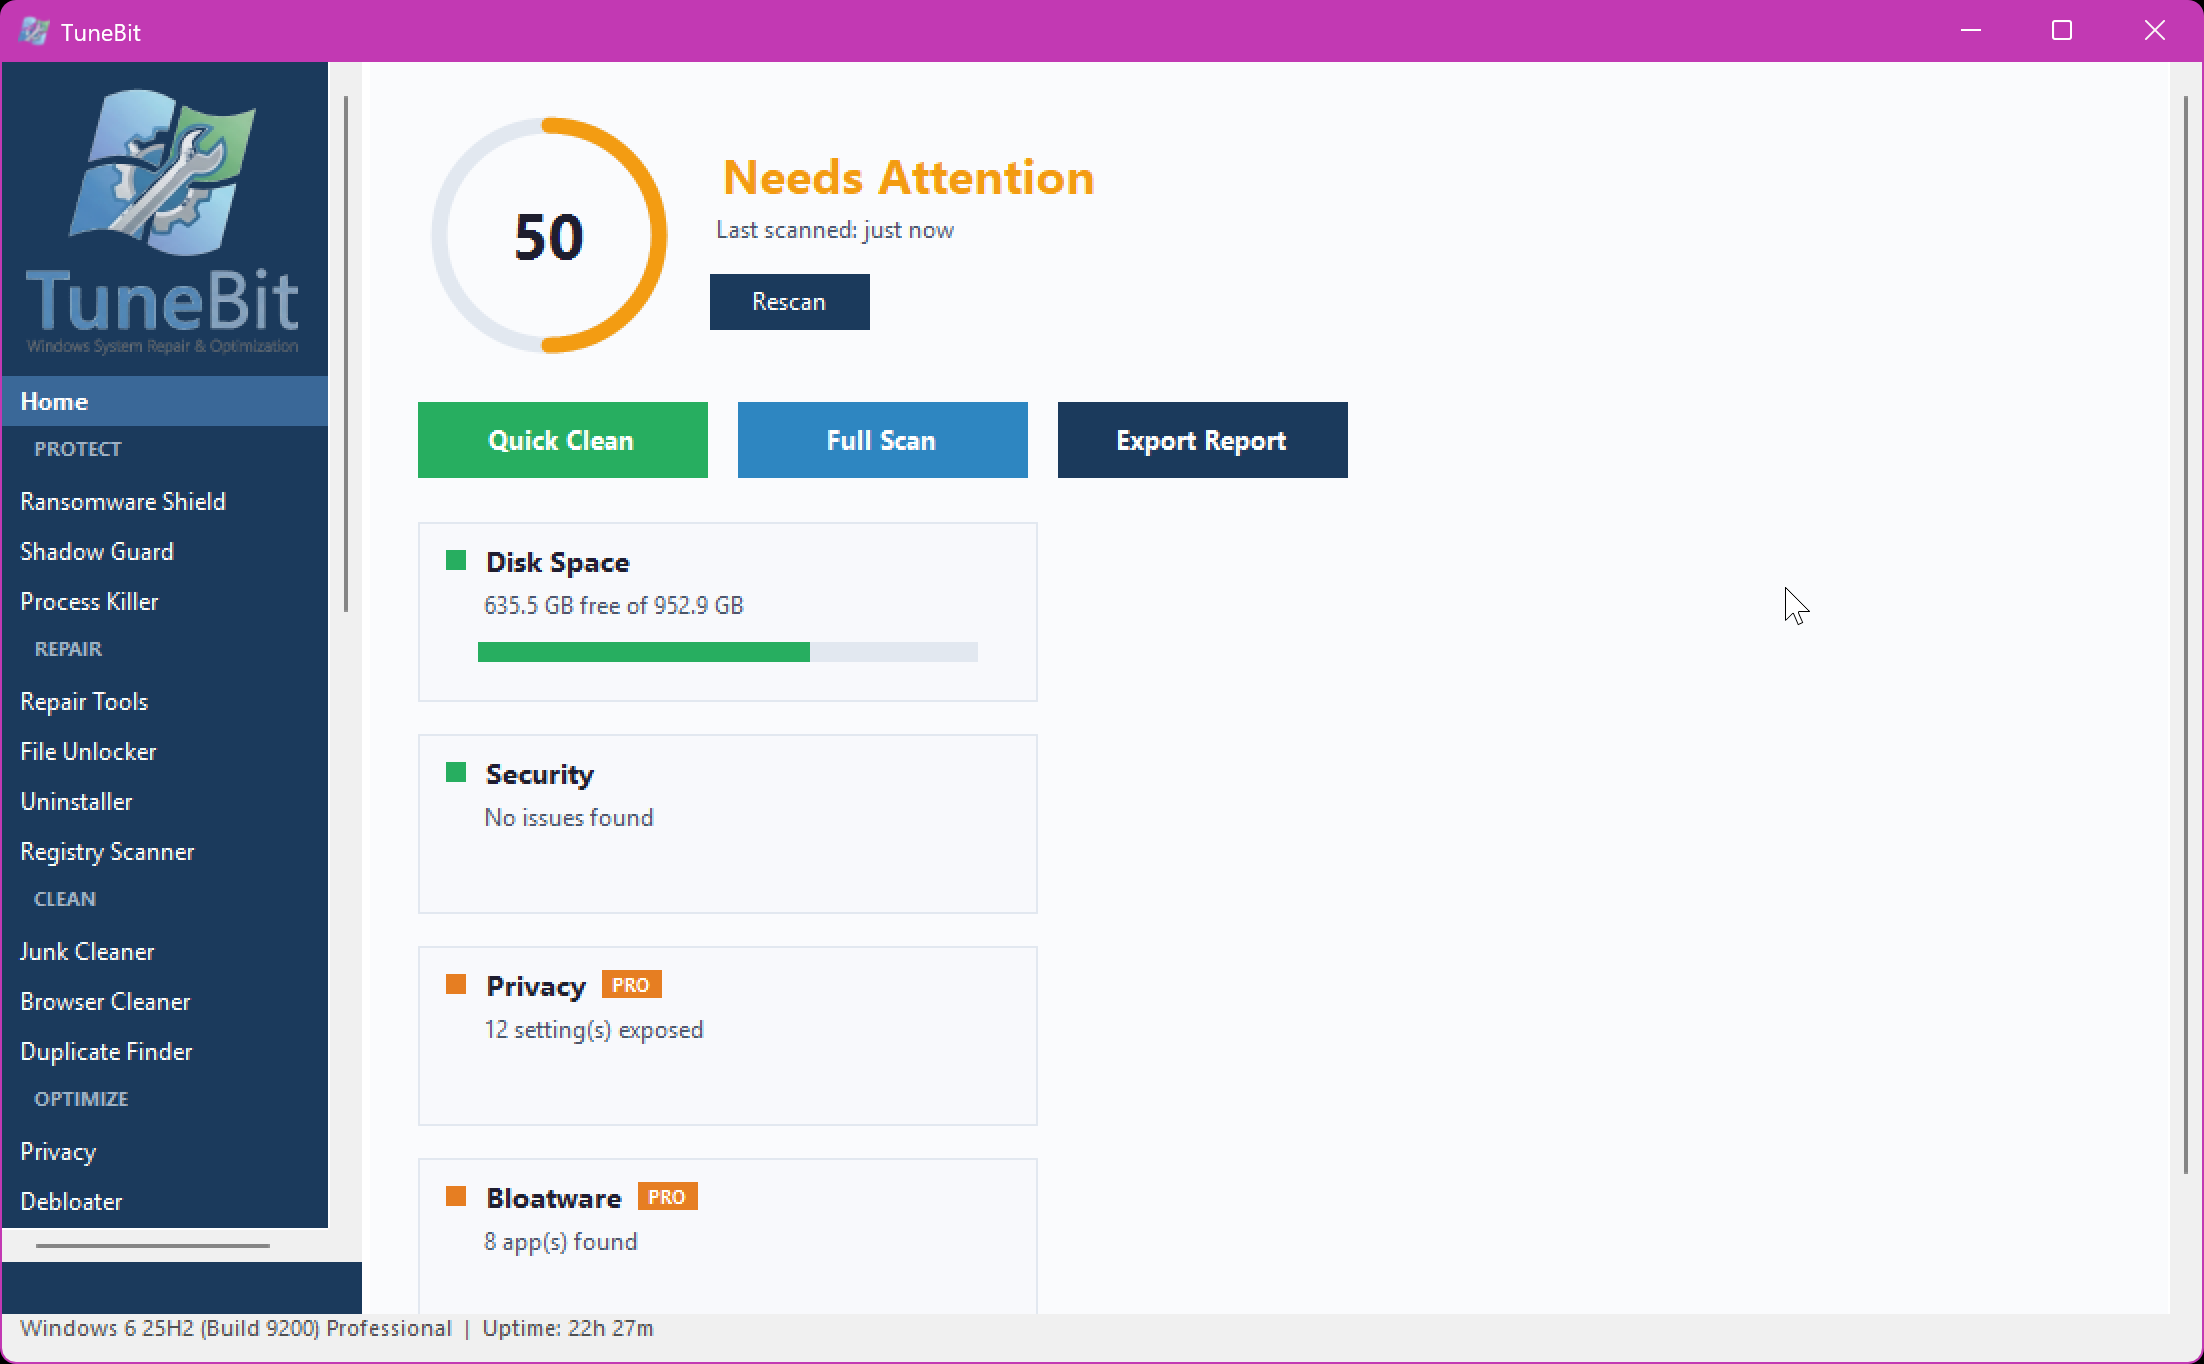
Task: Start a Quick Clean
Action: pyautogui.click(x=563, y=440)
